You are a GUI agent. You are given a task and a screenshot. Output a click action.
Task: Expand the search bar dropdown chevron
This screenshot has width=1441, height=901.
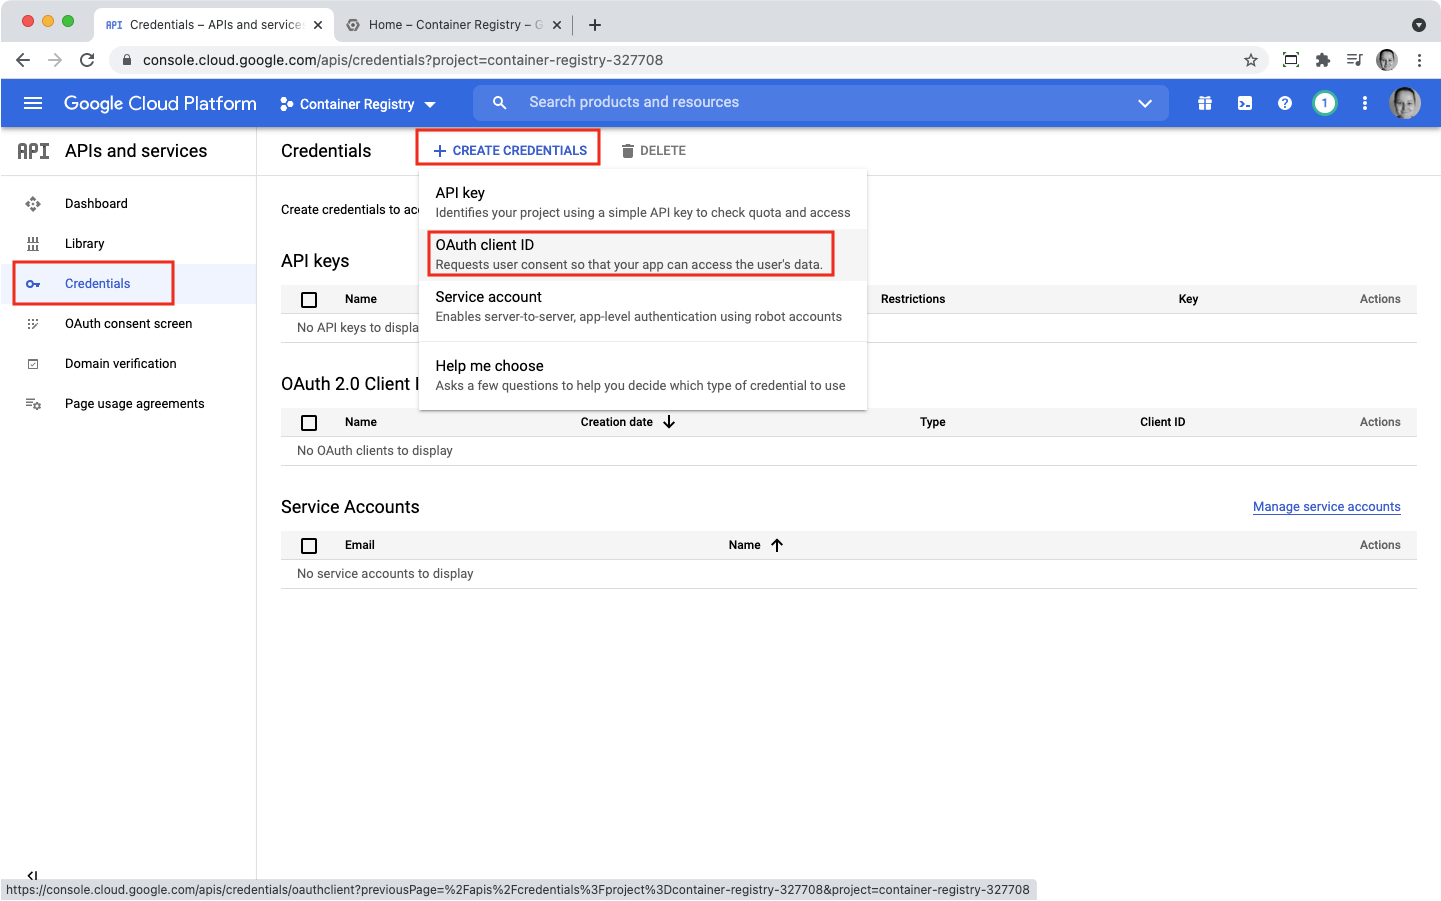pyautogui.click(x=1145, y=103)
